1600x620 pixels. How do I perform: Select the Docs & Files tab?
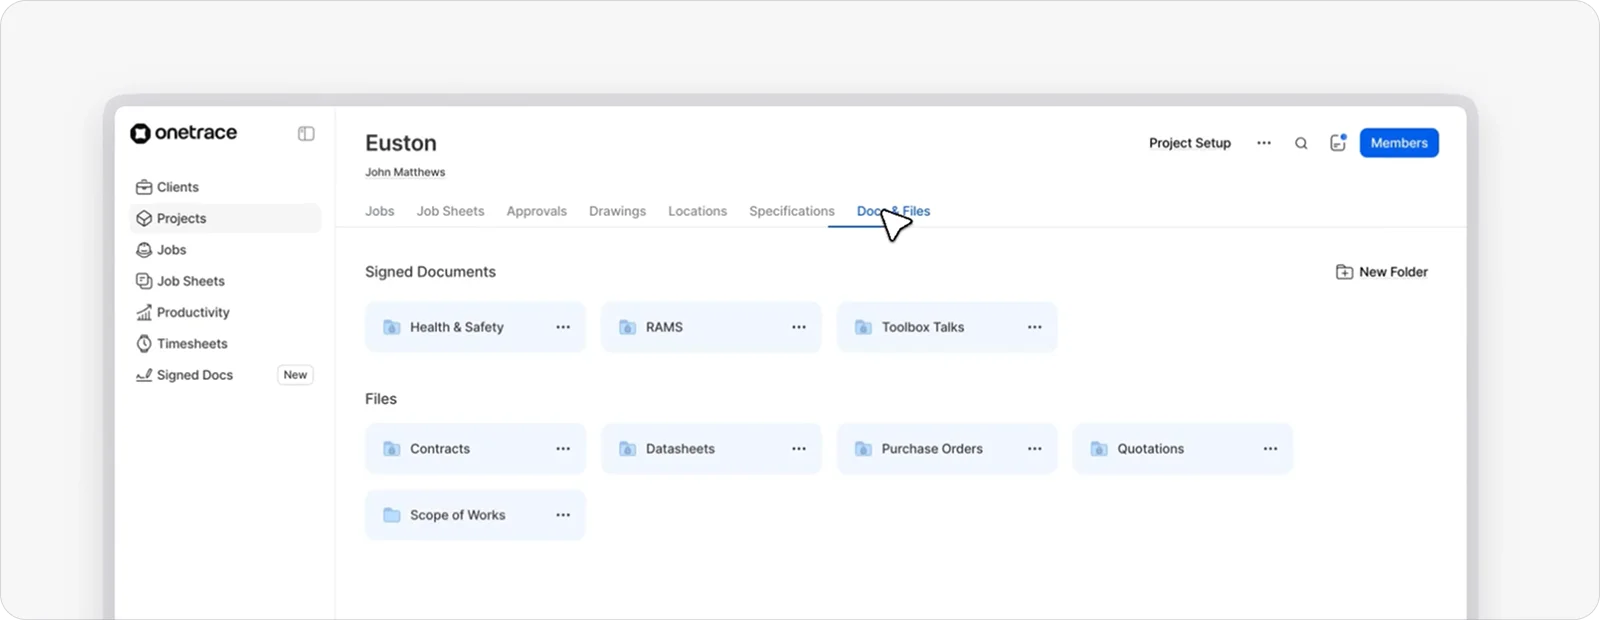click(x=893, y=211)
